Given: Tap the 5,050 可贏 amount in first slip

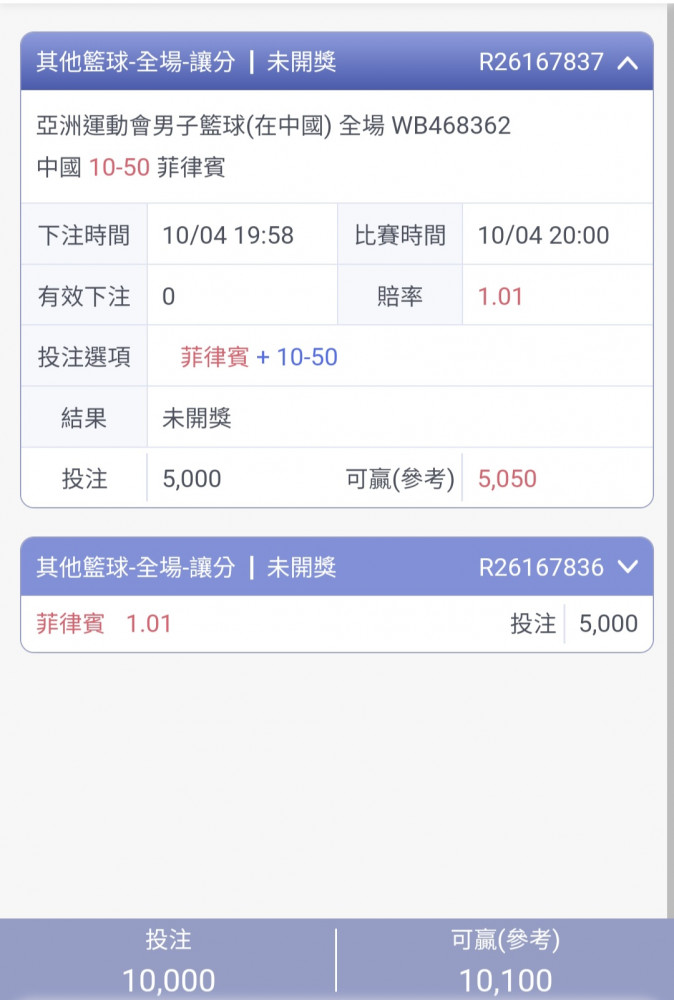Looking at the screenshot, I should point(508,479).
